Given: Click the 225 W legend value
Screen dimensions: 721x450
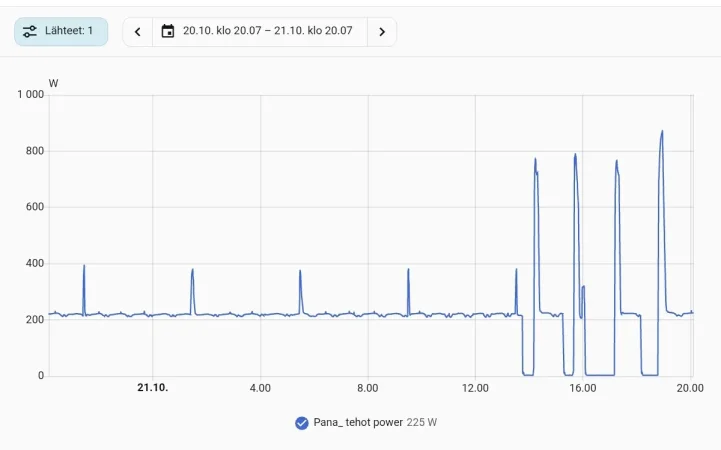Looking at the screenshot, I should coord(422,422).
